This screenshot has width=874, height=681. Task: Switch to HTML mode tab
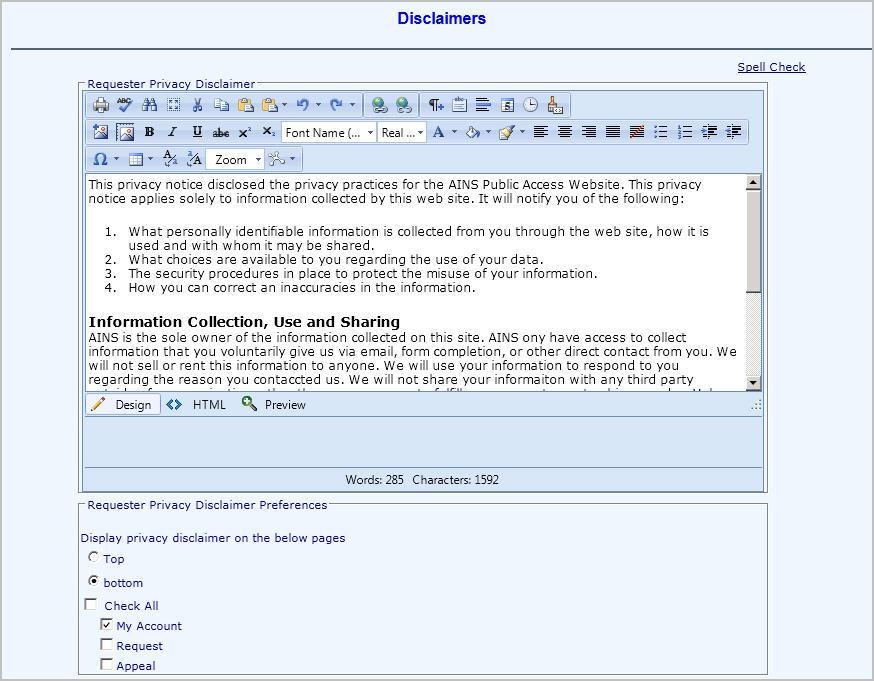(x=196, y=405)
